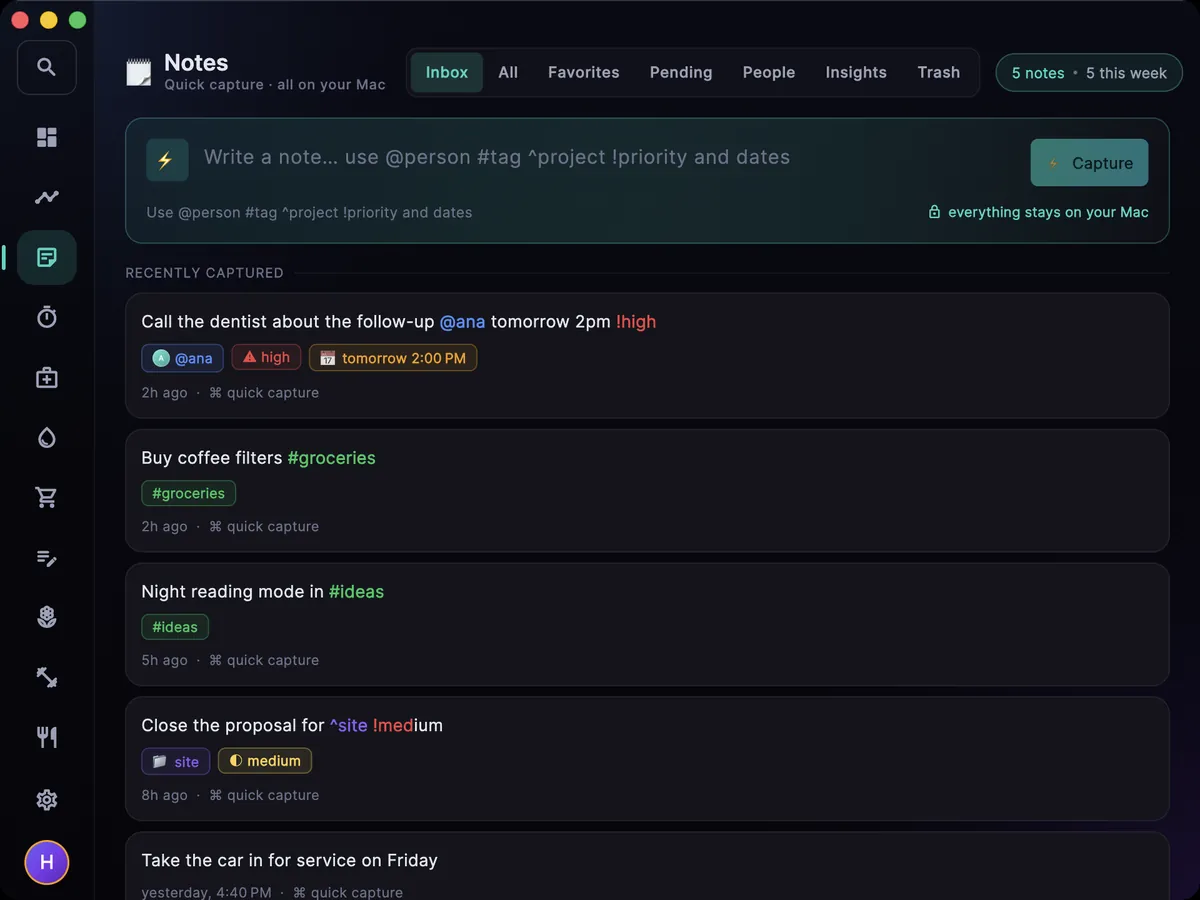Go to the People tab
The height and width of the screenshot is (900, 1200).
[769, 72]
